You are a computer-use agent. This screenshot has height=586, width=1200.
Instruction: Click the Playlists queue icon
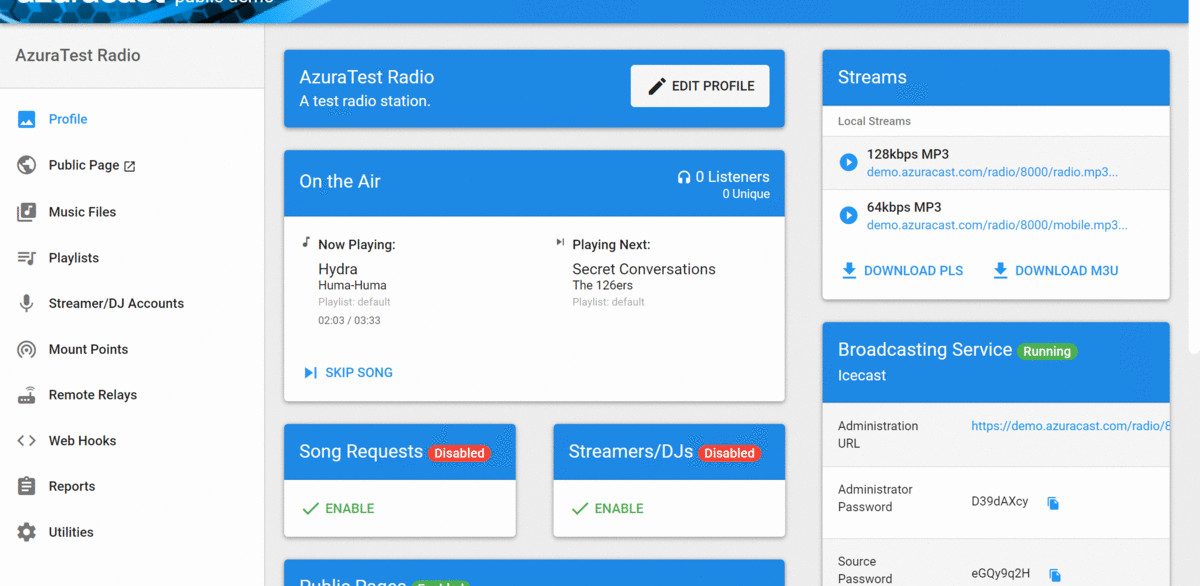coord(27,258)
